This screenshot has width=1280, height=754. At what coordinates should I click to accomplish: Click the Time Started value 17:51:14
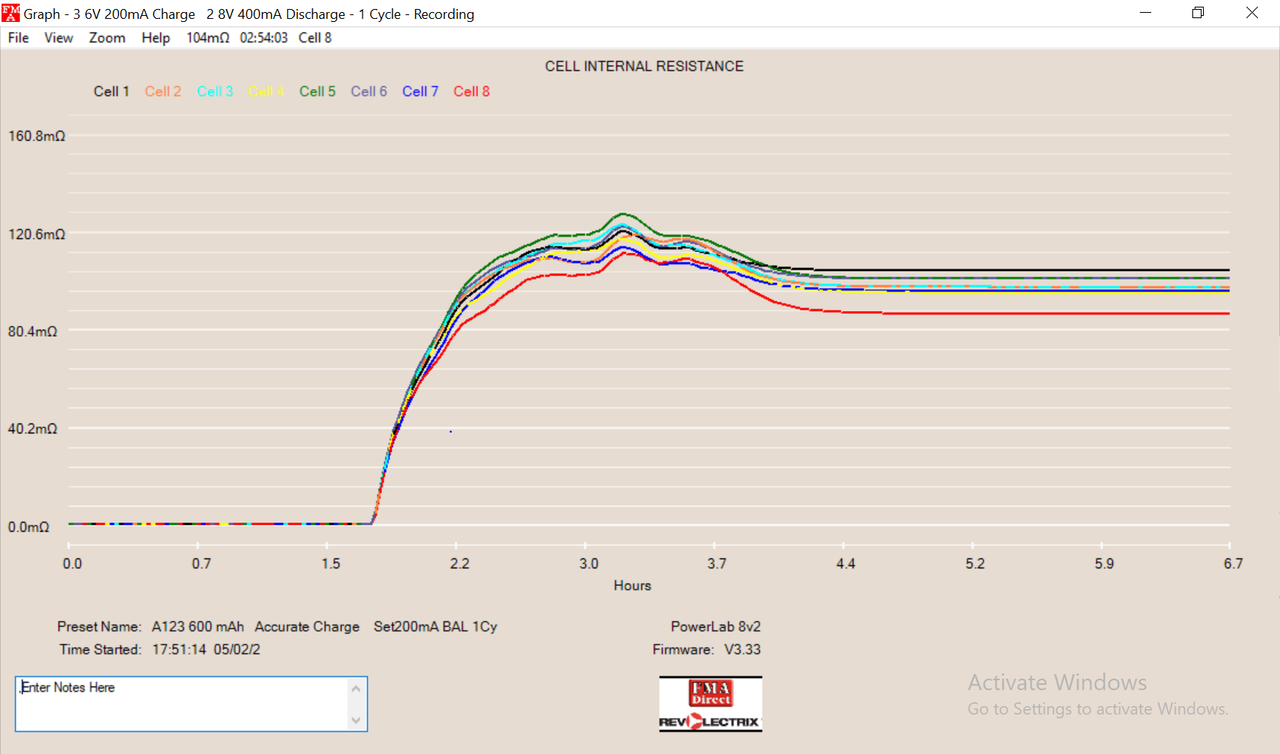(x=177, y=650)
